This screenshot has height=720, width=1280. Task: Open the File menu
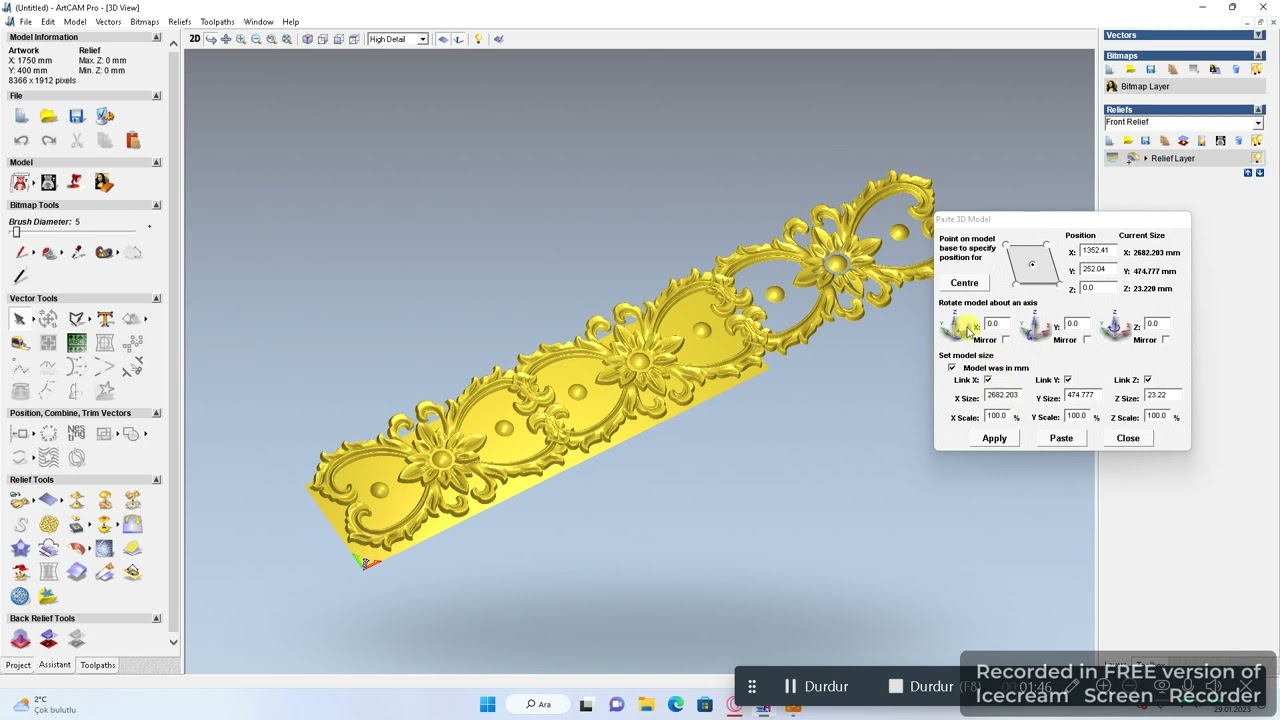[x=26, y=22]
